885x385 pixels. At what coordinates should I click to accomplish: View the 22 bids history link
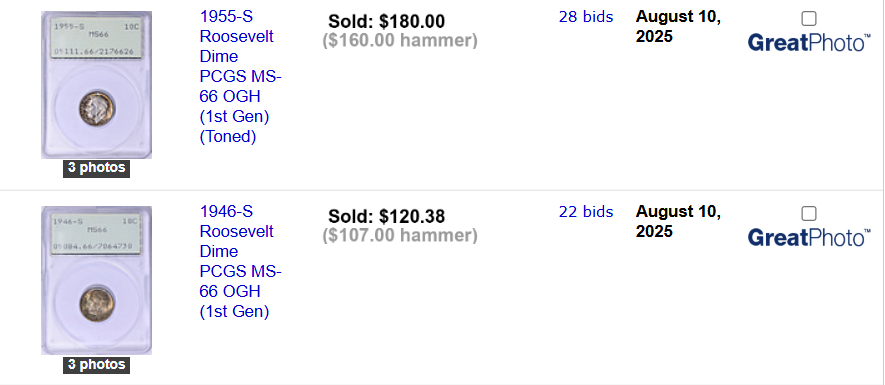tap(586, 212)
